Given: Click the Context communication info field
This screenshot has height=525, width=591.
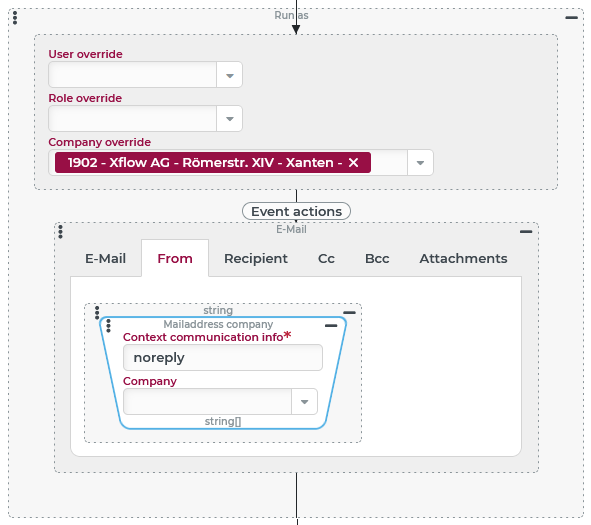Looking at the screenshot, I should [223, 358].
